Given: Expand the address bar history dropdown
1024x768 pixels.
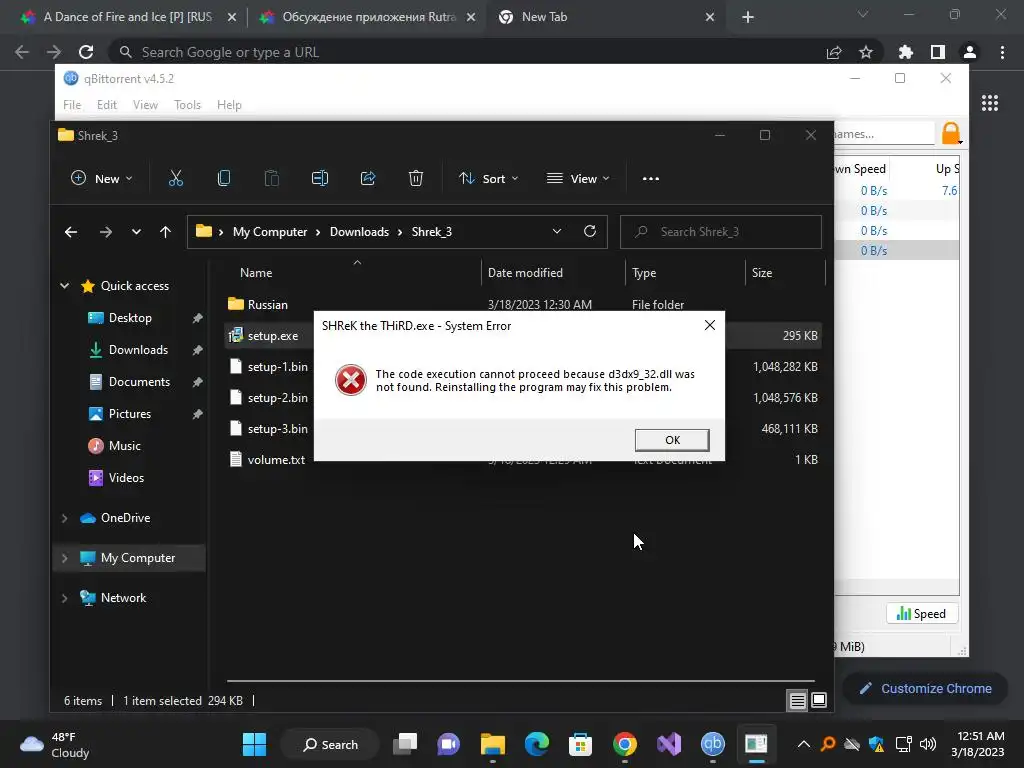Looking at the screenshot, I should coord(557,231).
